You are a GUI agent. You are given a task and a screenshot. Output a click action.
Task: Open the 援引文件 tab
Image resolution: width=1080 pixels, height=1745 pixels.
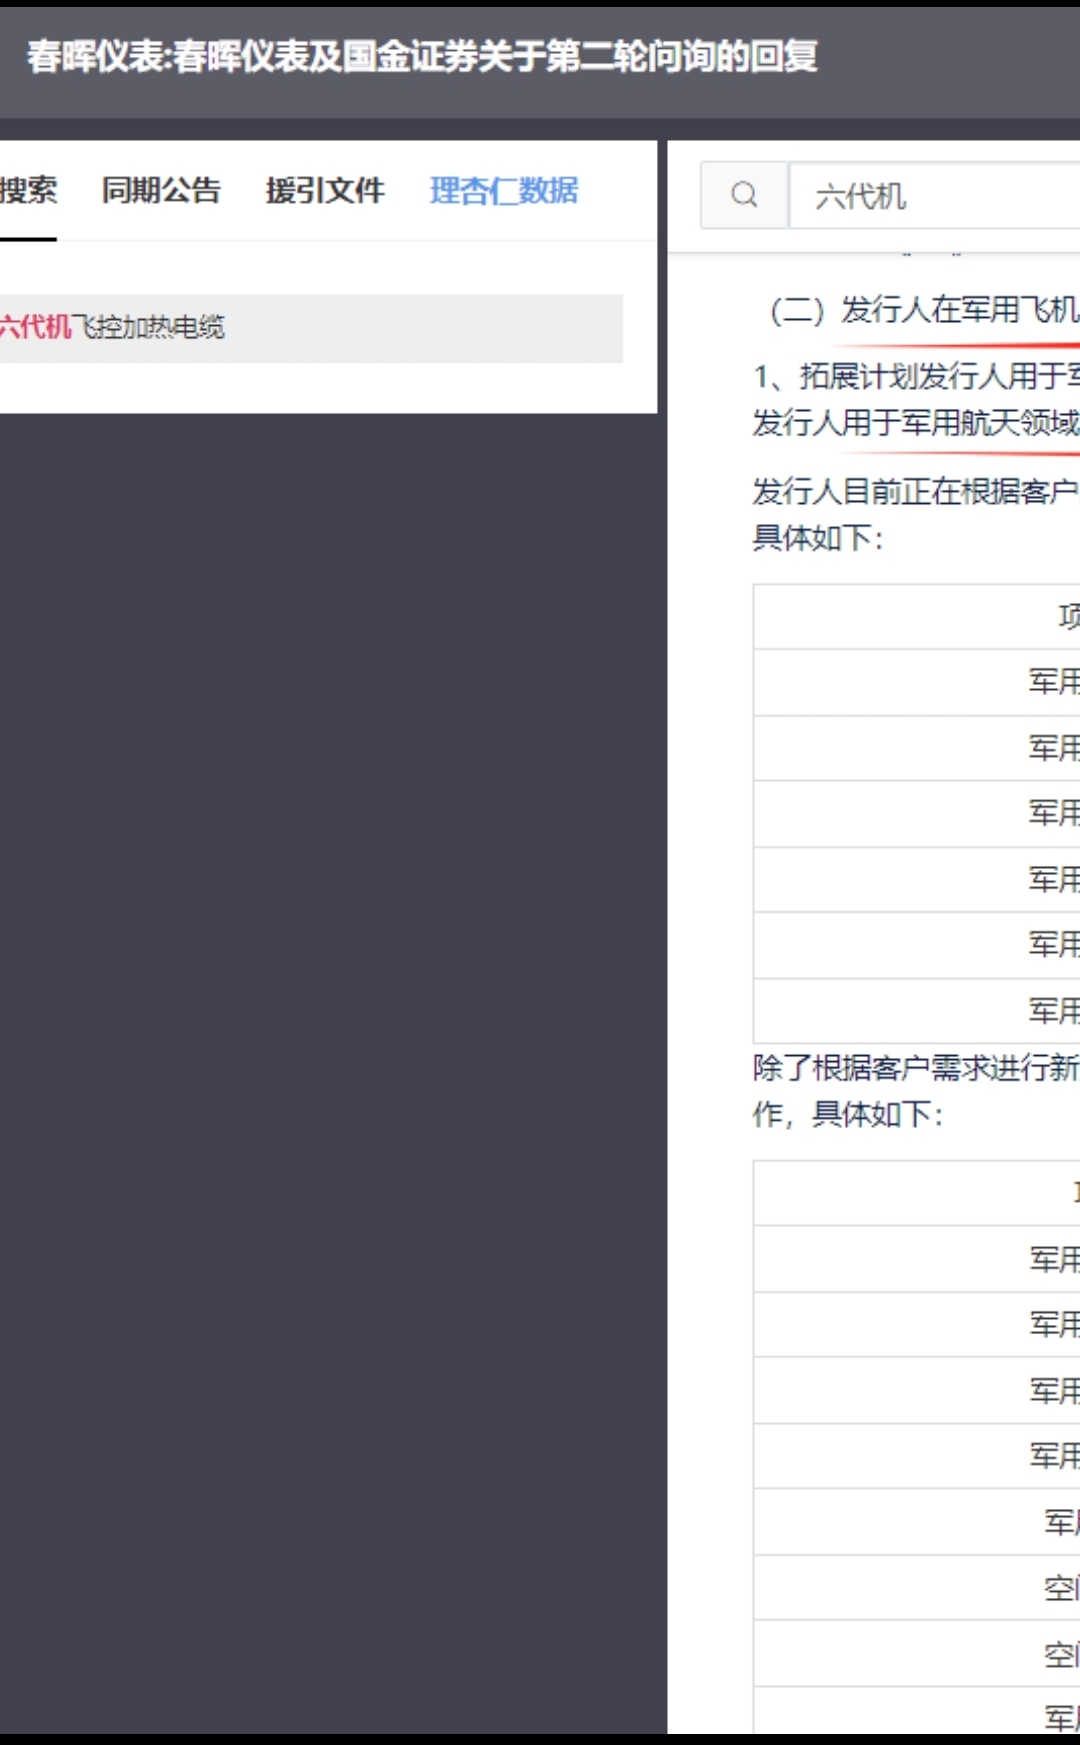click(x=325, y=190)
